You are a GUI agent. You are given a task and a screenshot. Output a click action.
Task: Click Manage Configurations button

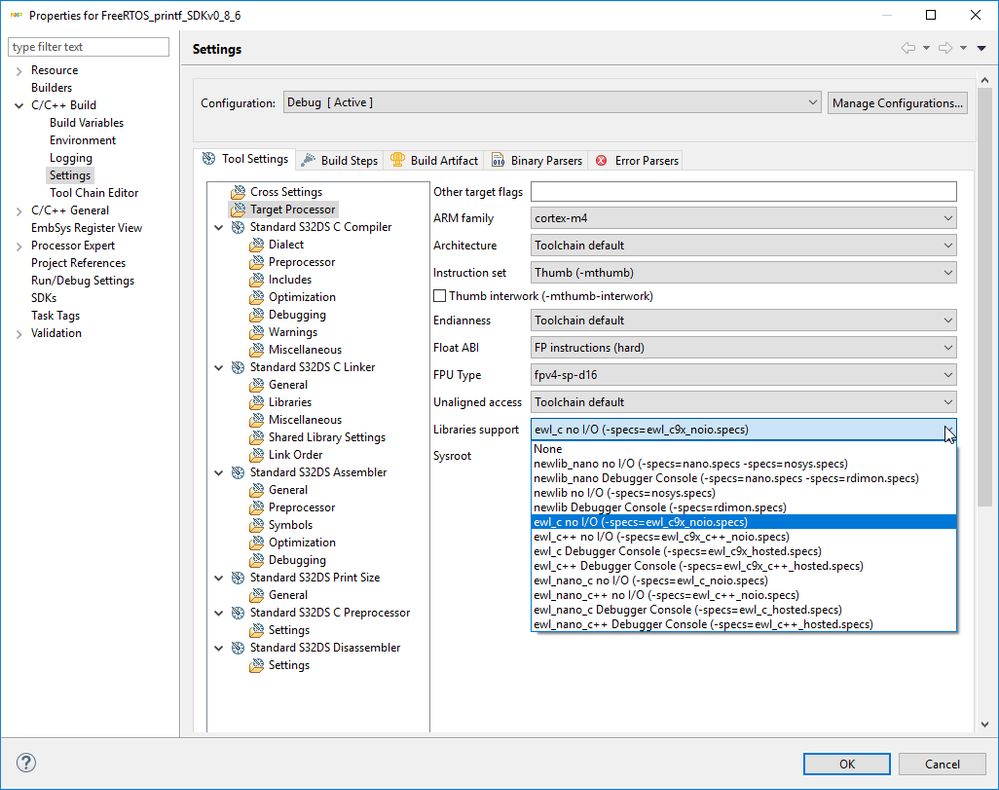(x=897, y=103)
